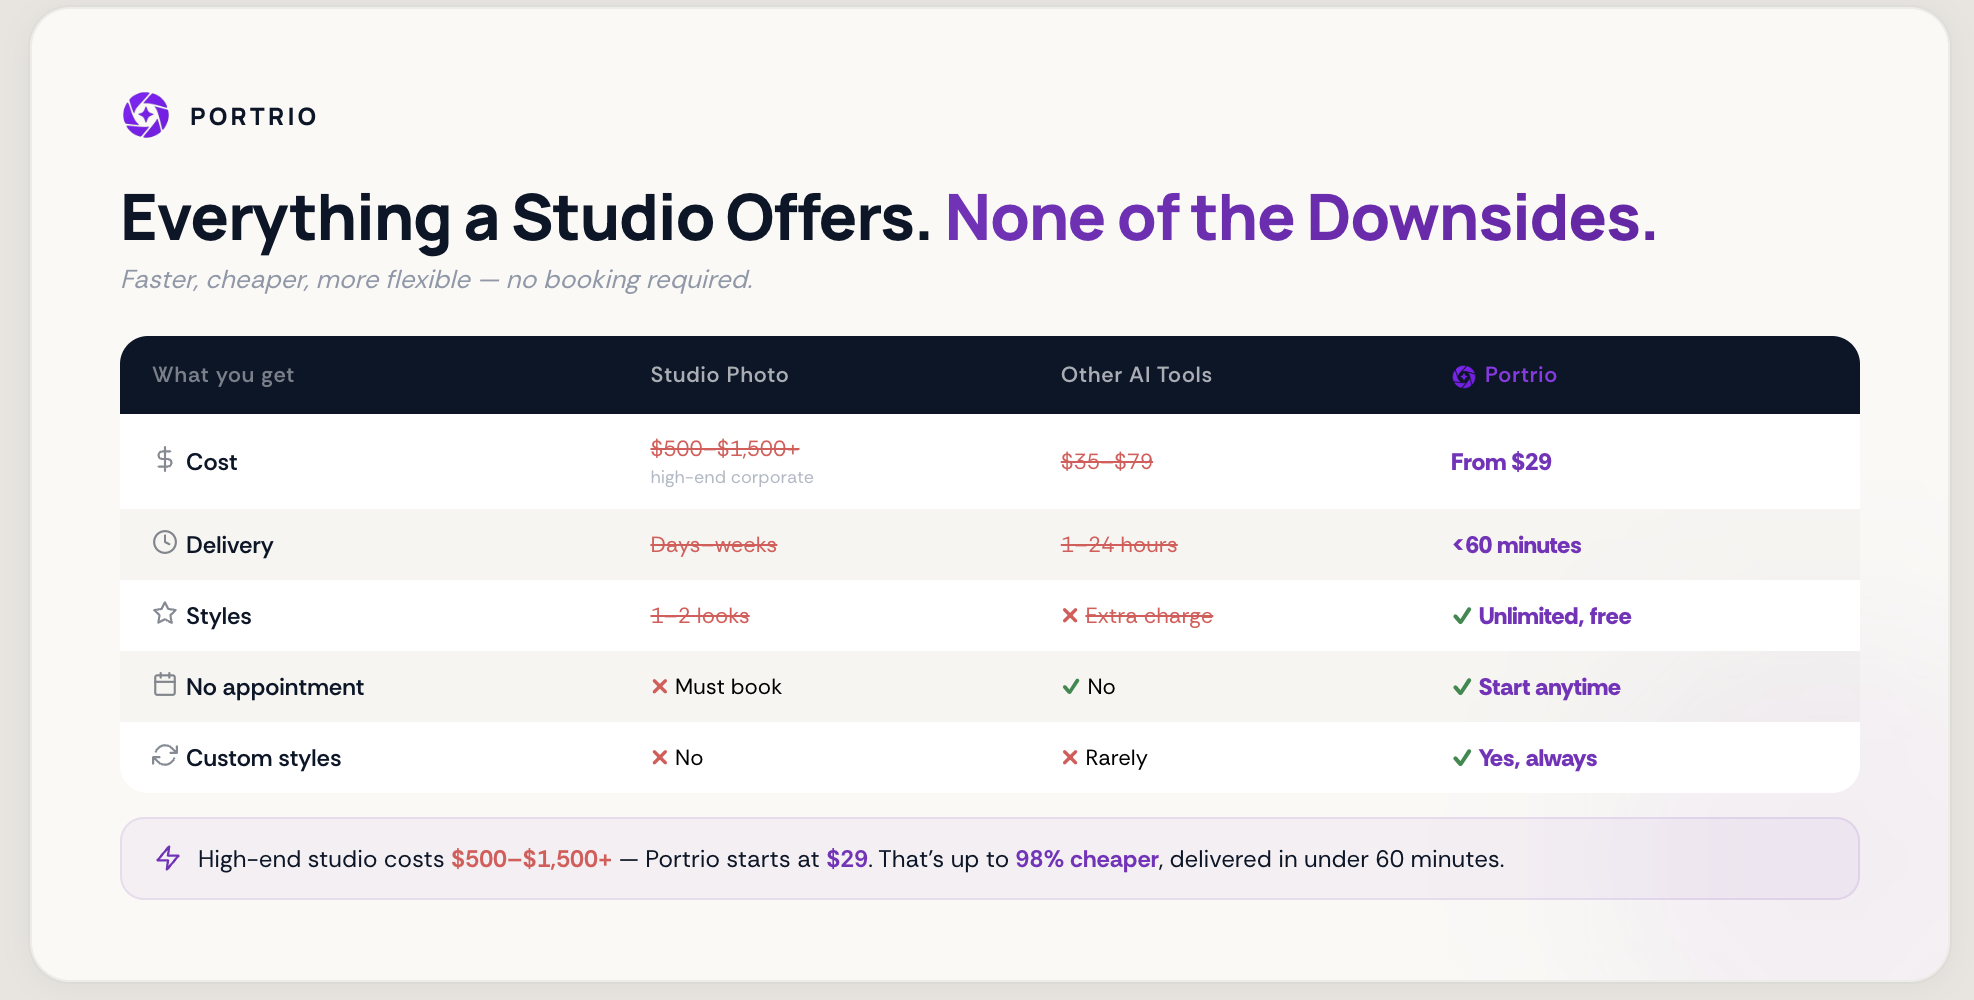Viewport: 1974px width, 1000px height.
Task: Click the clock icon beside Delivery
Action: (x=165, y=542)
